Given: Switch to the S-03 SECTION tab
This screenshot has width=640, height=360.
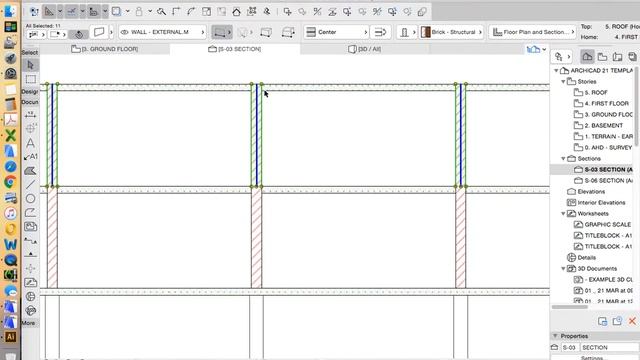Looking at the screenshot, I should tap(235, 49).
